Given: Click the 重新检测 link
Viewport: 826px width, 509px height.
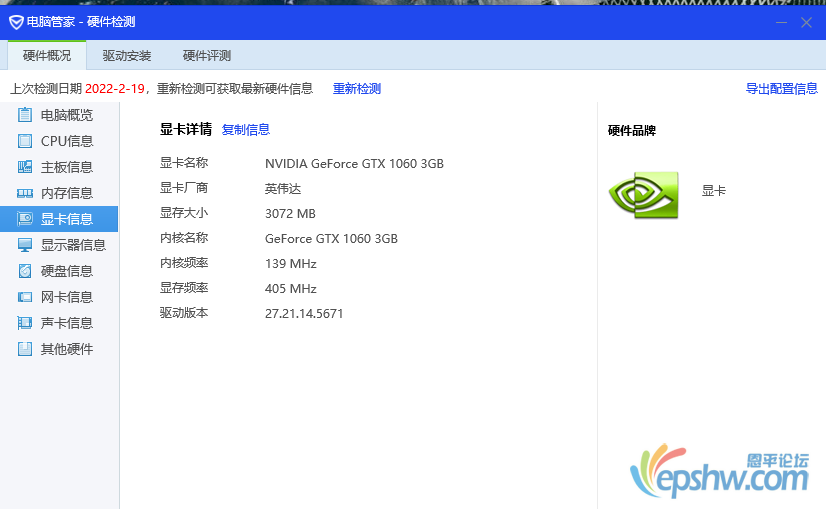Looking at the screenshot, I should coord(357,89).
